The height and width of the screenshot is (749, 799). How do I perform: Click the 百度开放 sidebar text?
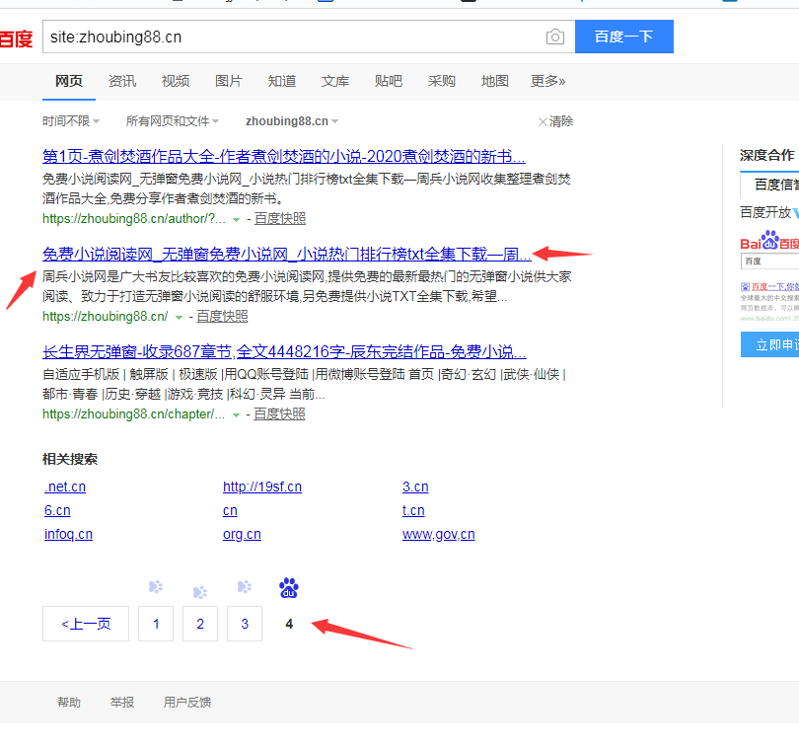coord(765,212)
